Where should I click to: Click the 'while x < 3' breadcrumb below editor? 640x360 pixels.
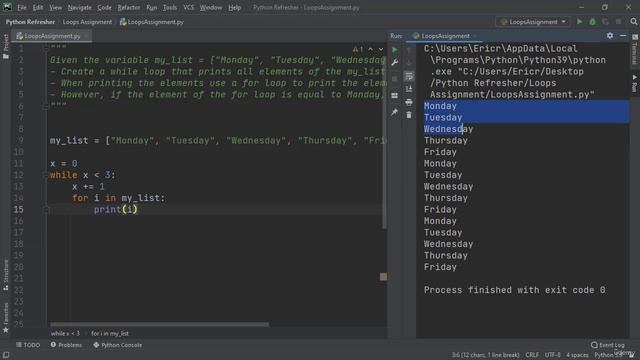65,333
